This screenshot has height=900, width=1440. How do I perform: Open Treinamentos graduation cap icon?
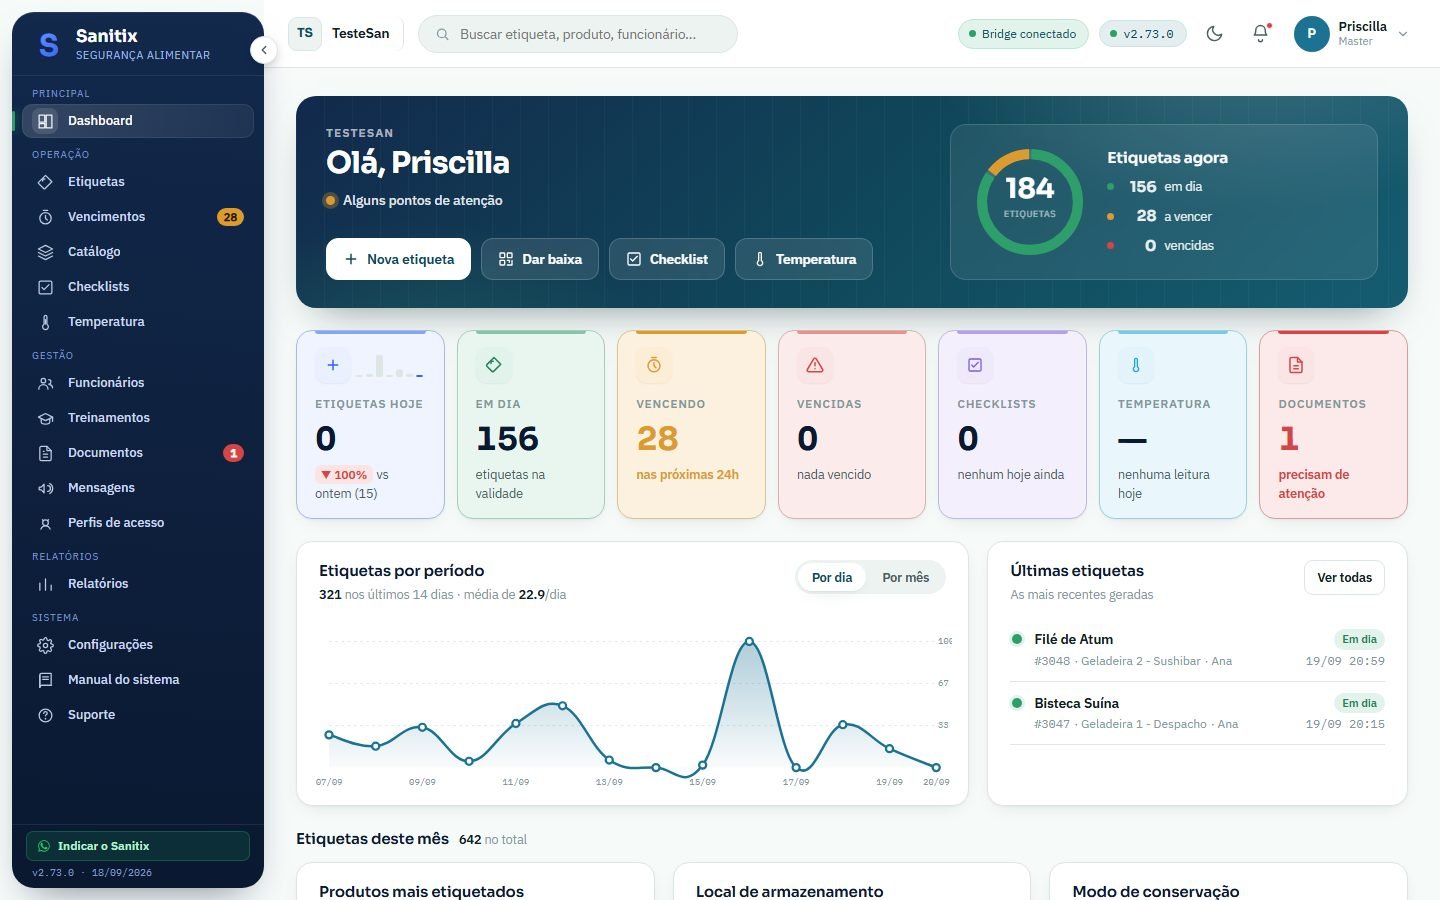45,418
